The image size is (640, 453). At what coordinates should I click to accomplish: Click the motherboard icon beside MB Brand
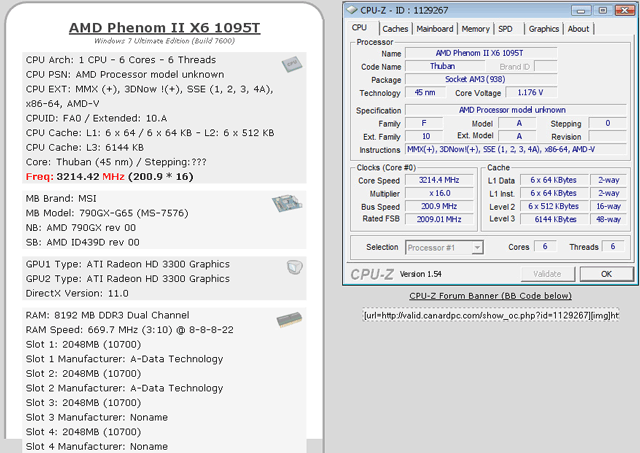[287, 203]
